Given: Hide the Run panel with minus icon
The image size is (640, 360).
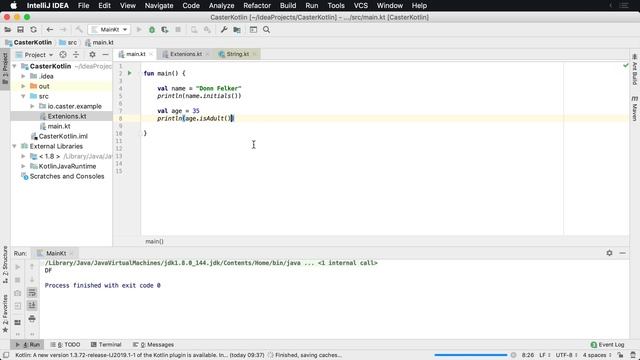Looking at the screenshot, I should pyautogui.click(x=622, y=253).
